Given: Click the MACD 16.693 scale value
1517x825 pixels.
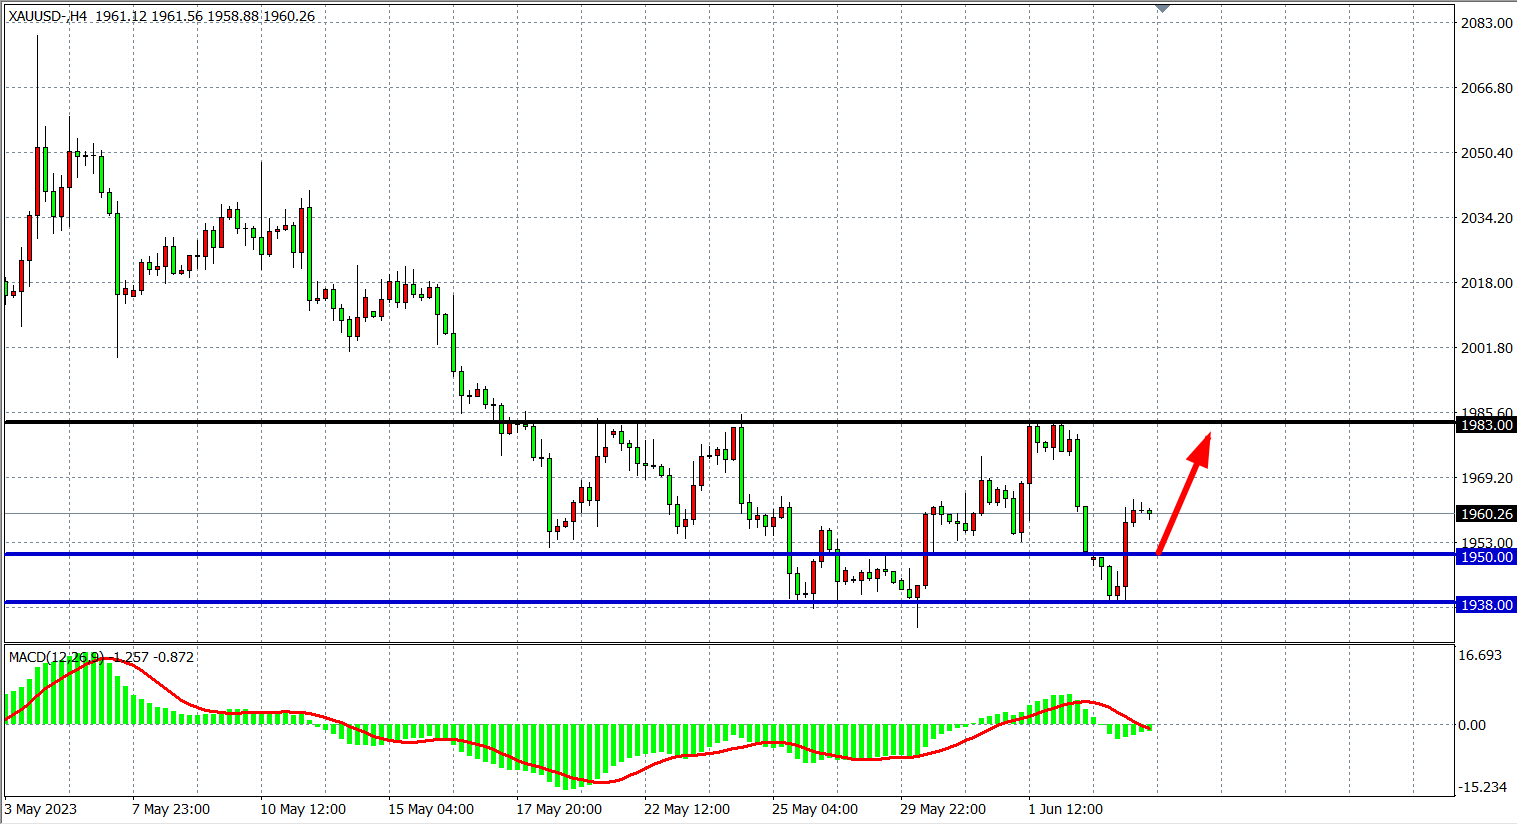Looking at the screenshot, I should [x=1480, y=655].
